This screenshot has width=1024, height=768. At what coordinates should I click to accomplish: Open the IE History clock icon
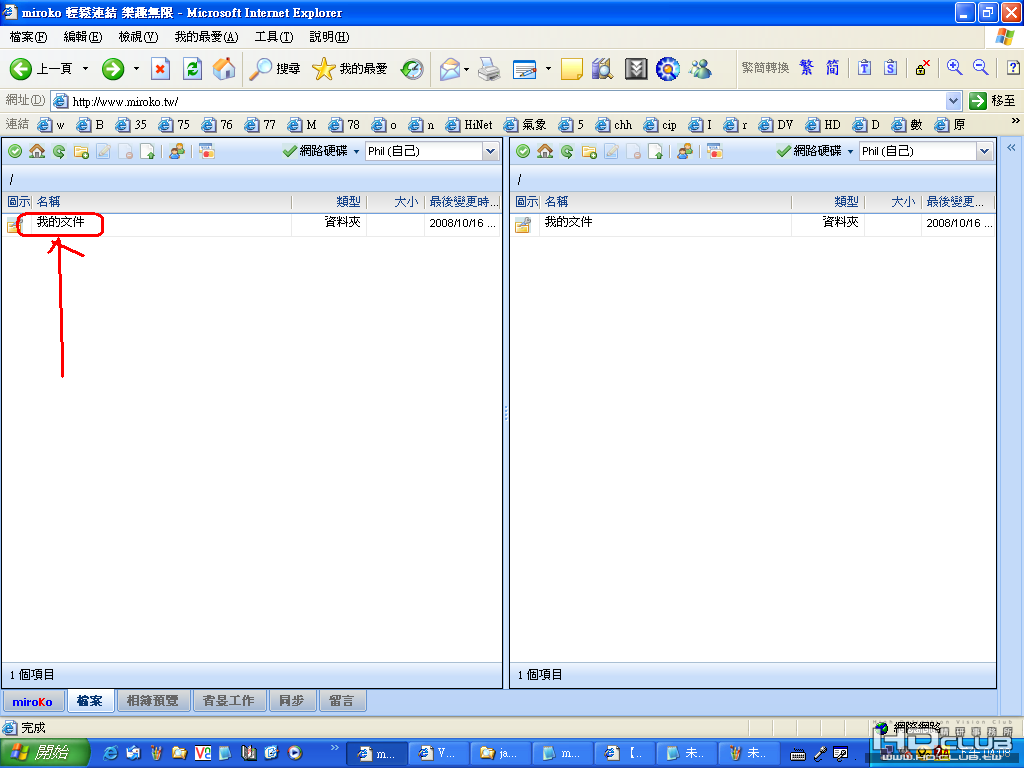pyautogui.click(x=412, y=69)
